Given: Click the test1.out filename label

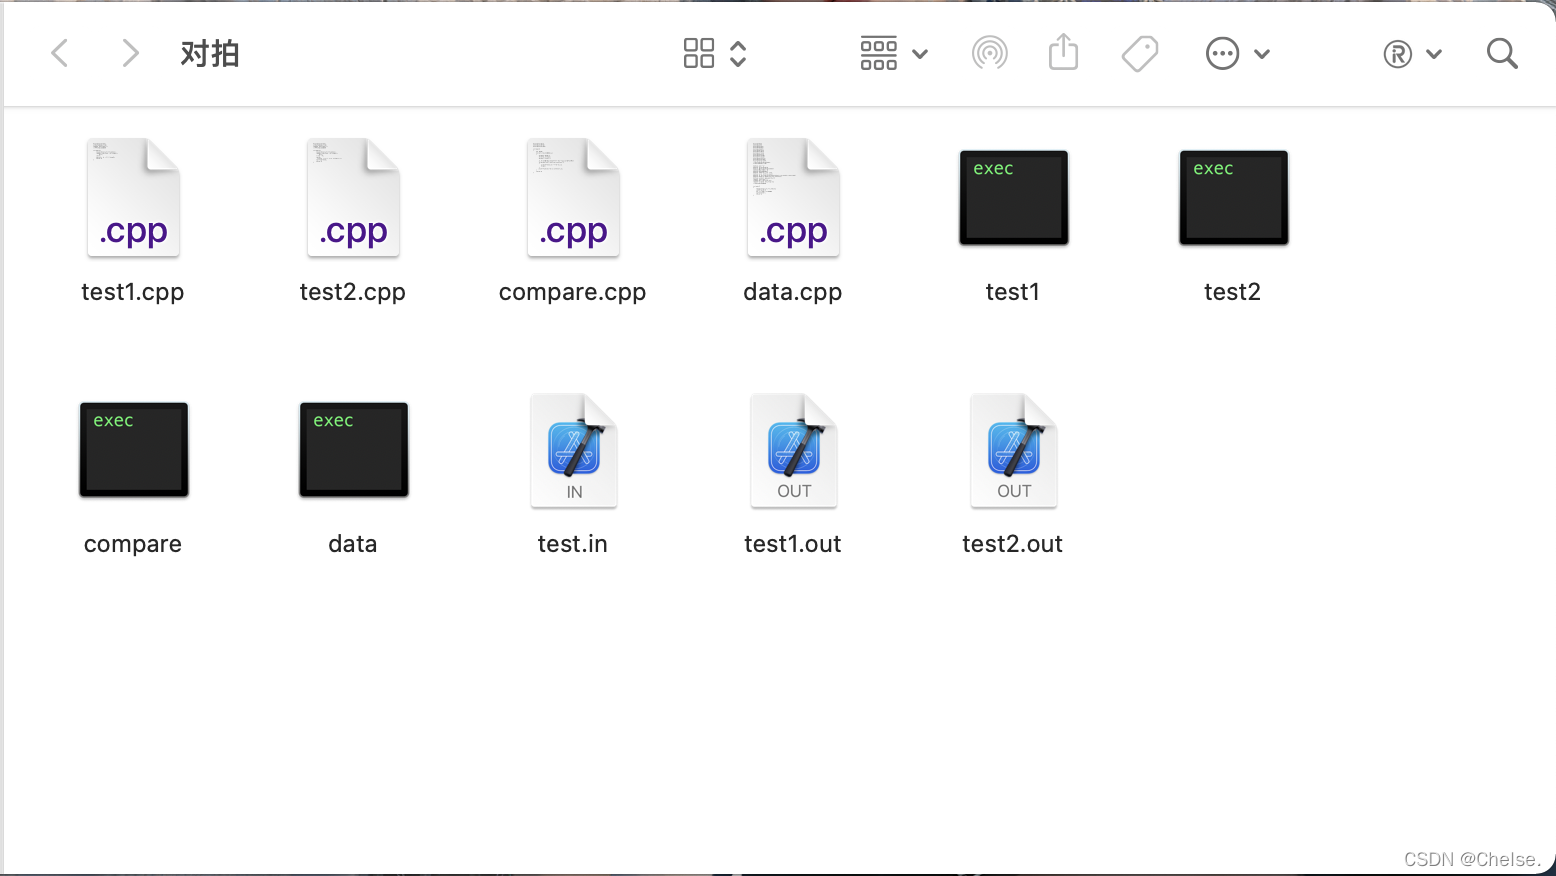Looking at the screenshot, I should [793, 544].
